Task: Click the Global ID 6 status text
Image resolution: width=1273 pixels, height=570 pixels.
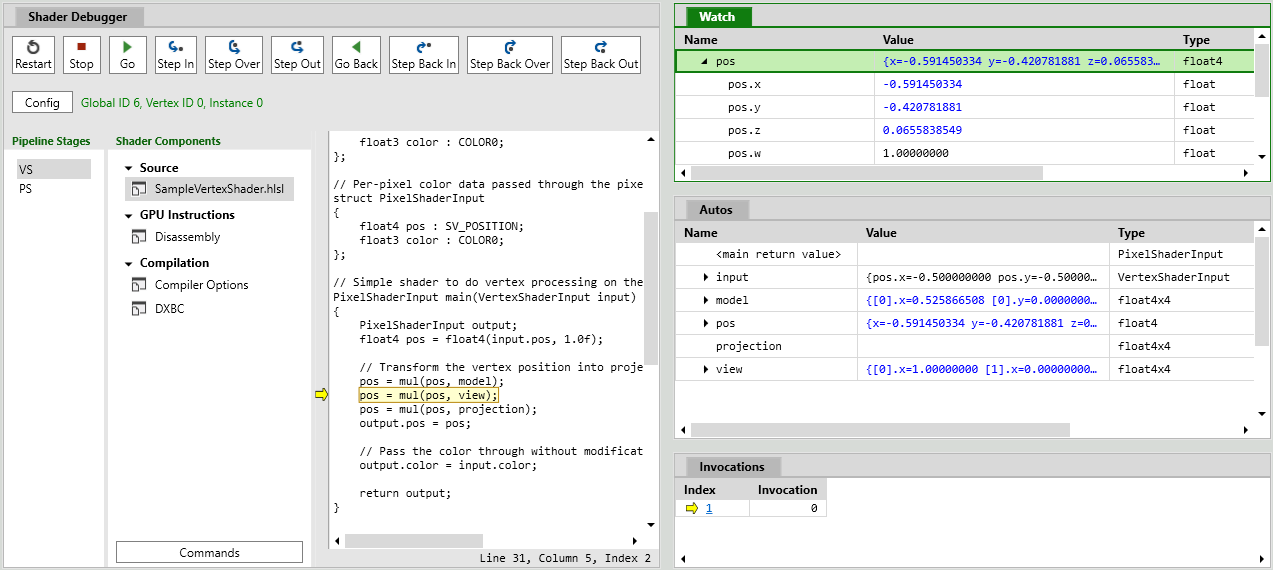Action: coord(172,103)
